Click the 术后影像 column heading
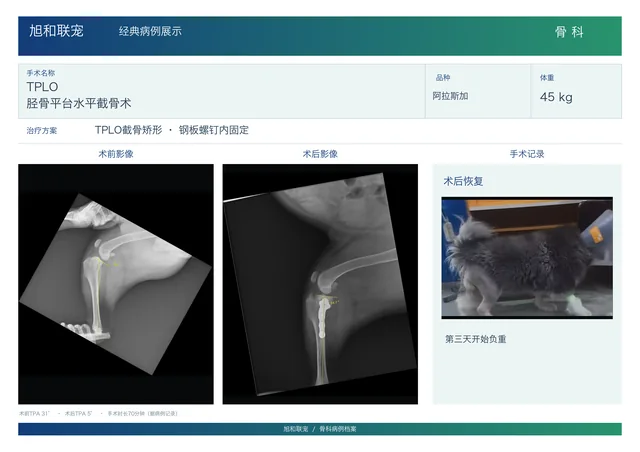The height and width of the screenshot is (452, 640). (320, 154)
